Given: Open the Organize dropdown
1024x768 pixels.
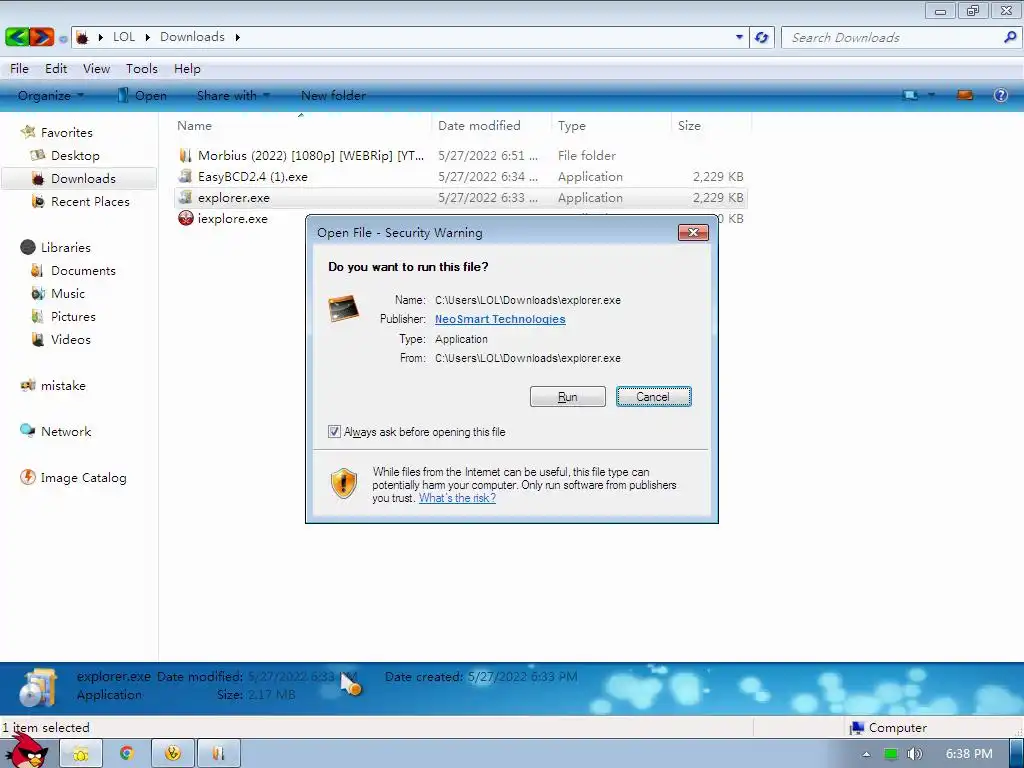Looking at the screenshot, I should point(51,95).
